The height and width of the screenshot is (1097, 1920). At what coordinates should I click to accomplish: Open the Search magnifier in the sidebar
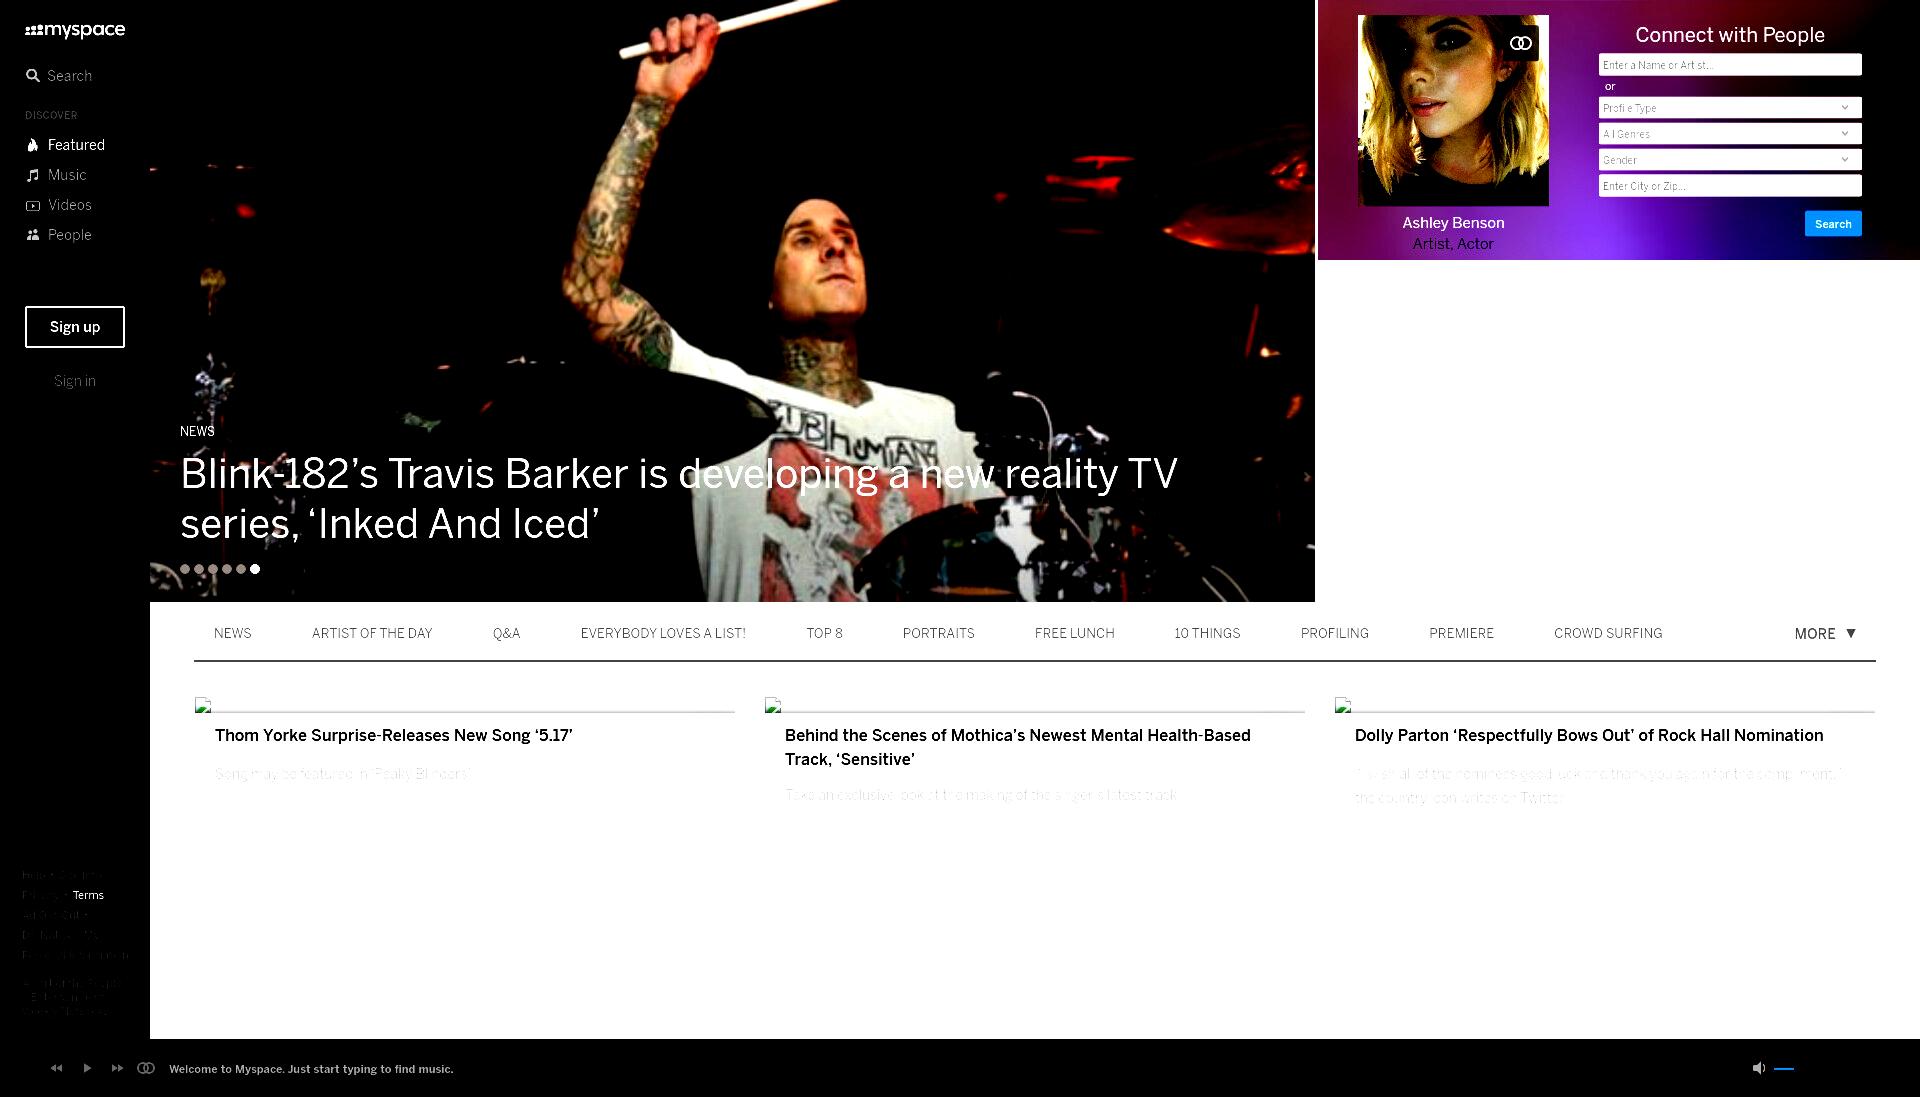(33, 76)
